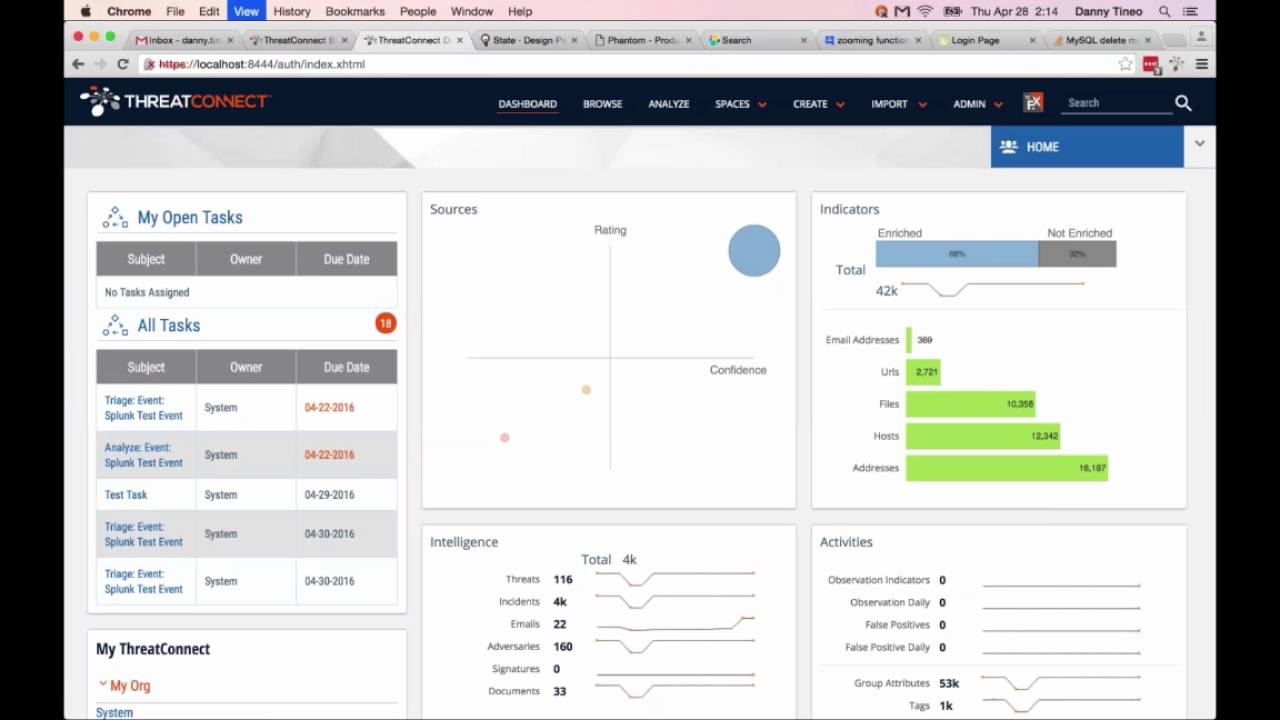The width and height of the screenshot is (1280, 720).
Task: Open the Bookmarks menu in menu bar
Action: (355, 11)
